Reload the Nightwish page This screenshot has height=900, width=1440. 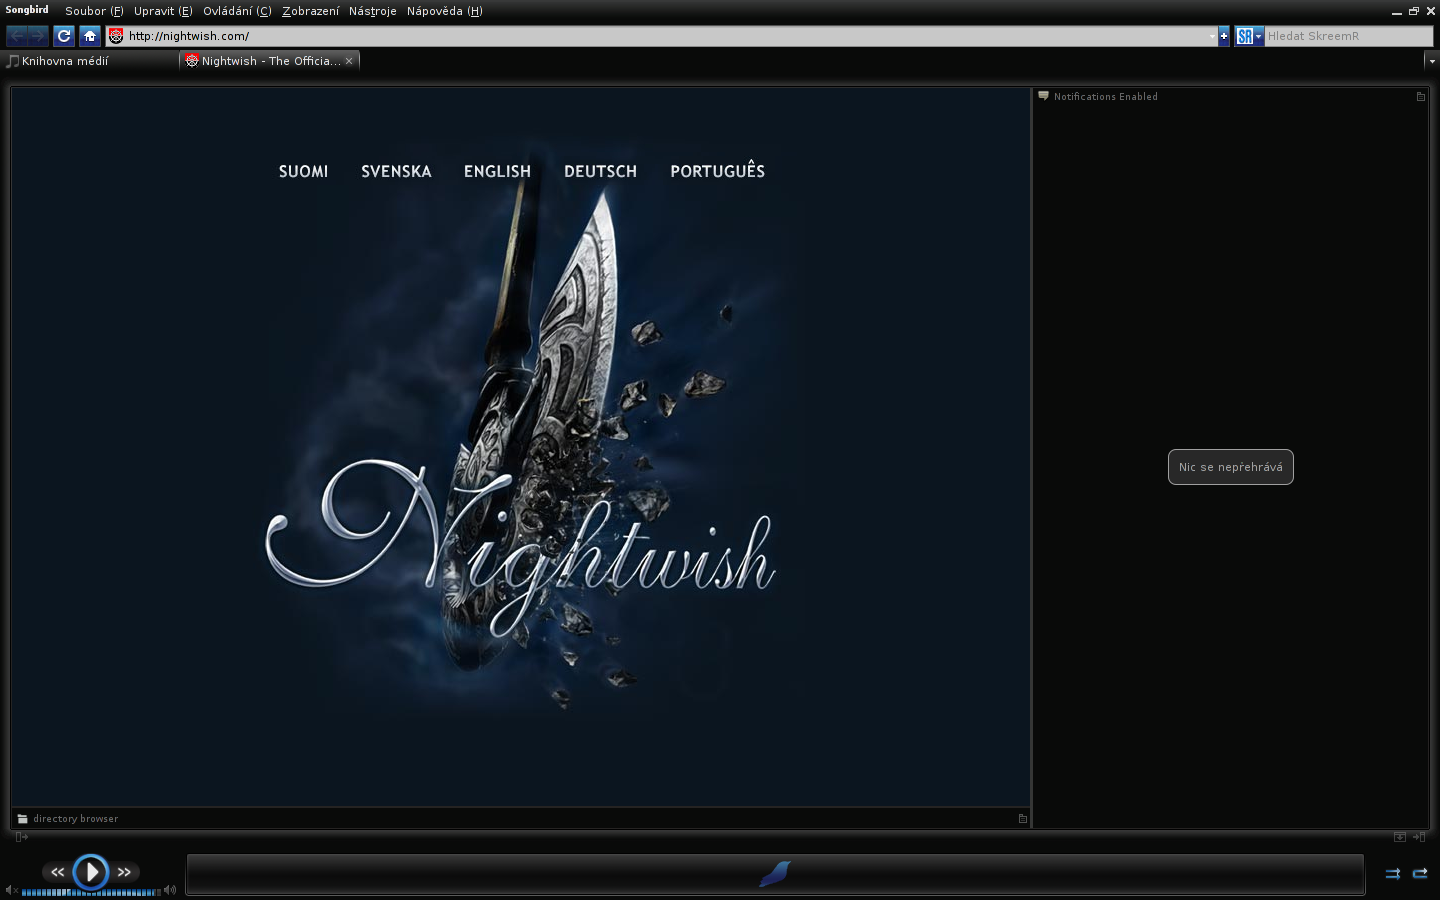pos(64,36)
